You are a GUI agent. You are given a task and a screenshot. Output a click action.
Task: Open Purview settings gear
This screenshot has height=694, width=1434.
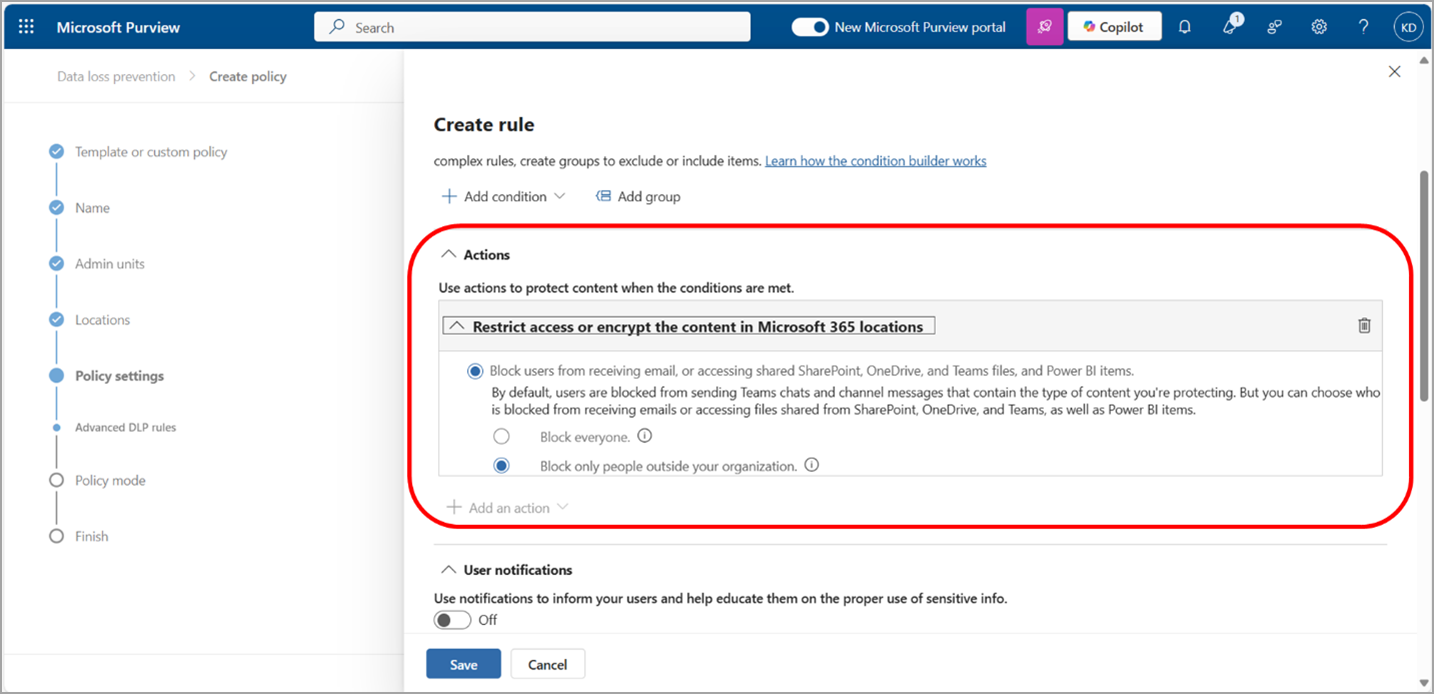click(1318, 26)
